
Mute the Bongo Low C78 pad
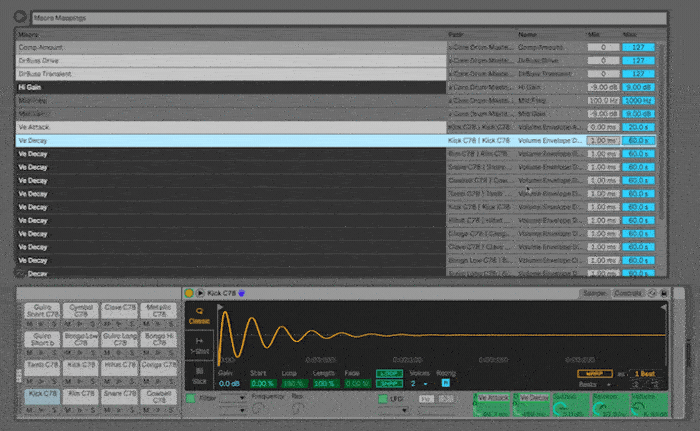pyautogui.click(x=68, y=352)
